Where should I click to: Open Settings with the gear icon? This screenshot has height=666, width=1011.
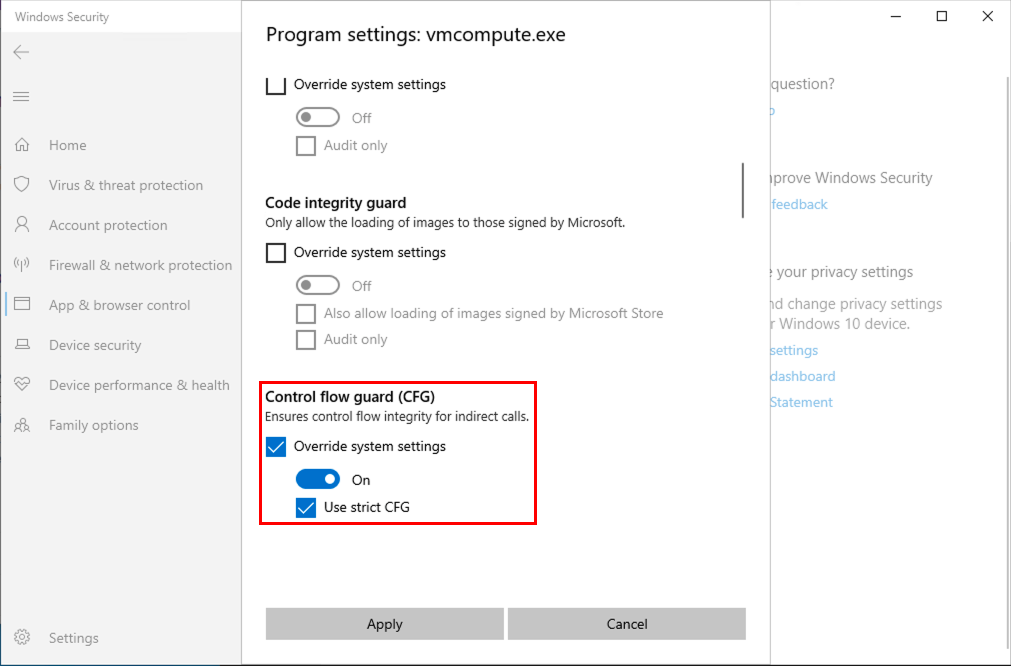pyautogui.click(x=22, y=638)
